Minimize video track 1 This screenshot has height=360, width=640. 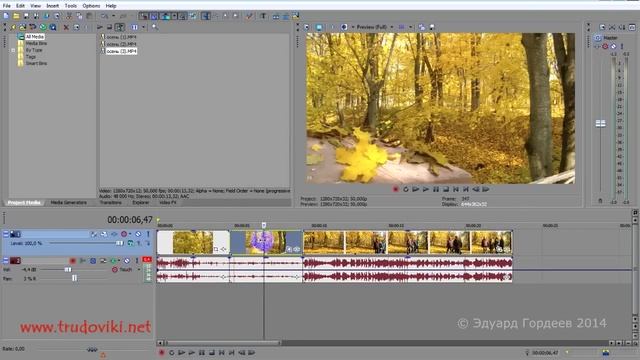6,234
